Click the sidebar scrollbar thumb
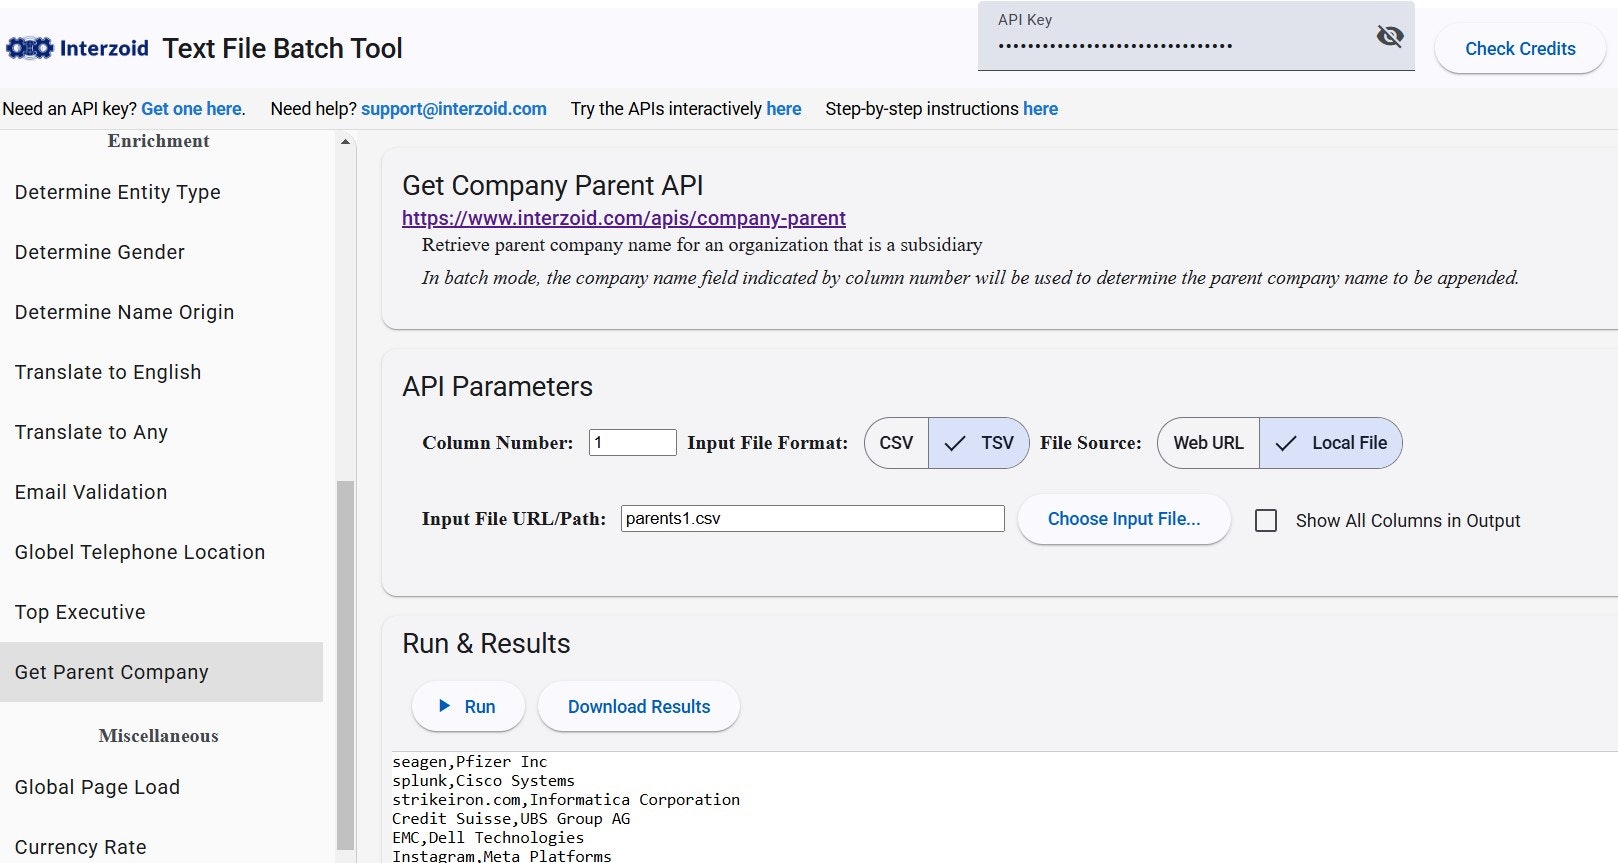 345,665
